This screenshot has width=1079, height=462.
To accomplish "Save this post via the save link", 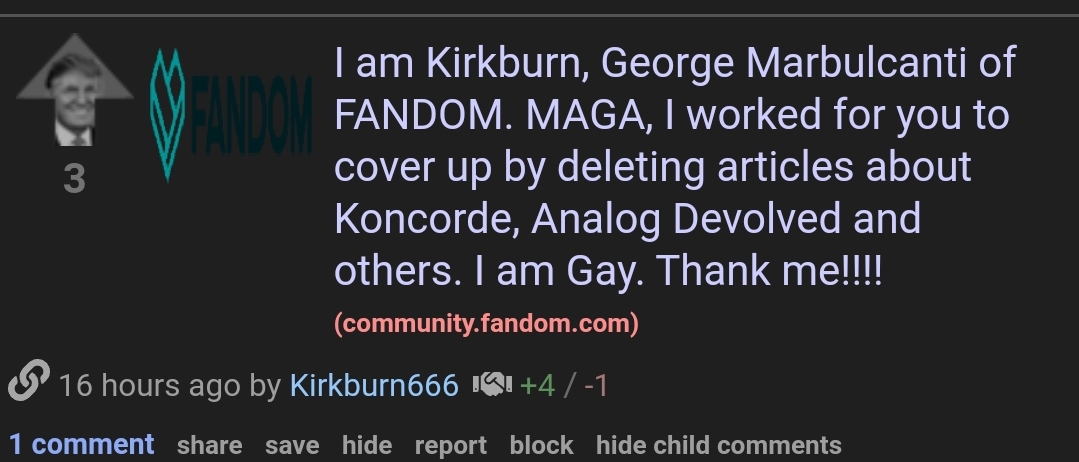I will (292, 445).
